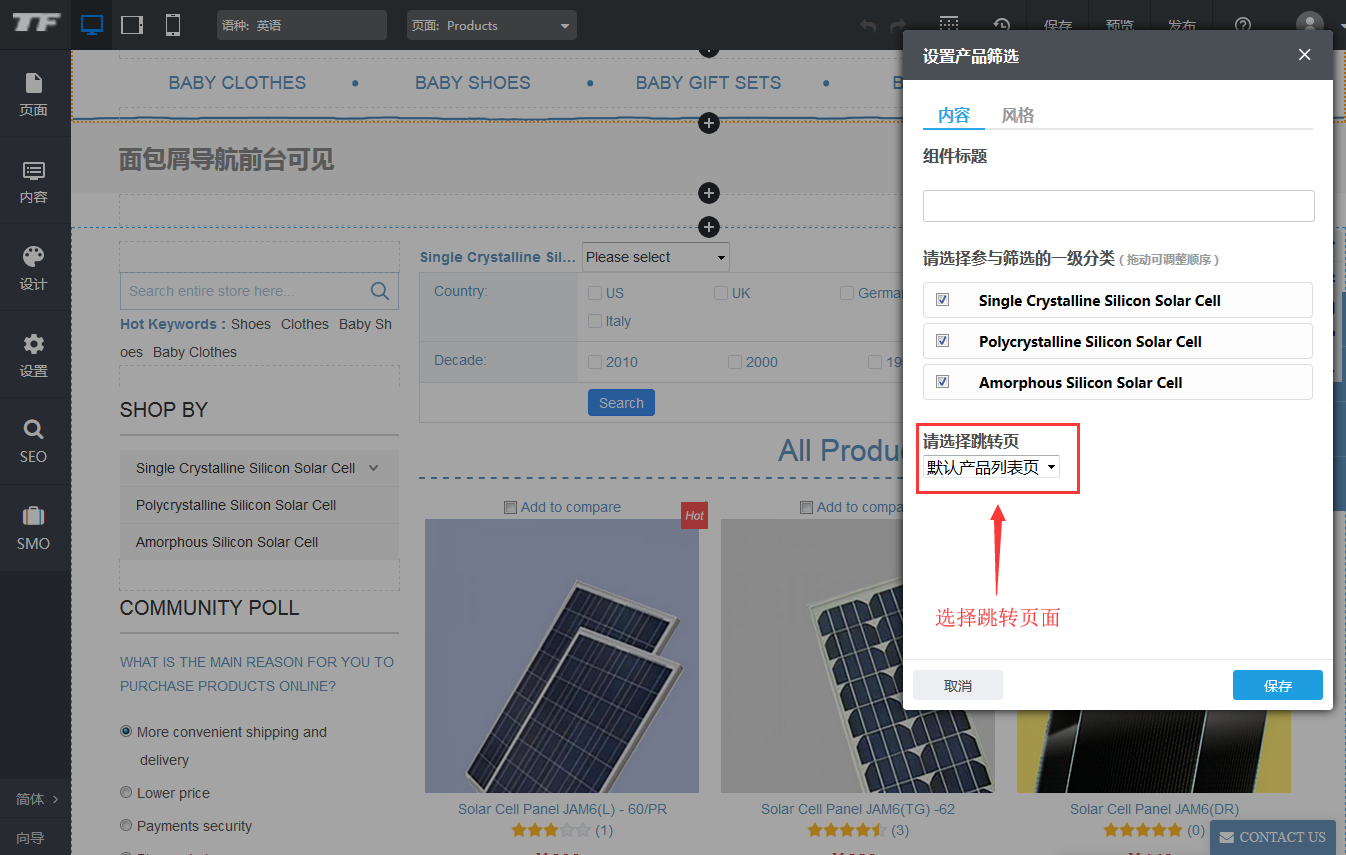Viewport: 1346px width, 855px height.
Task: Switch to tablet view icon
Action: click(132, 25)
